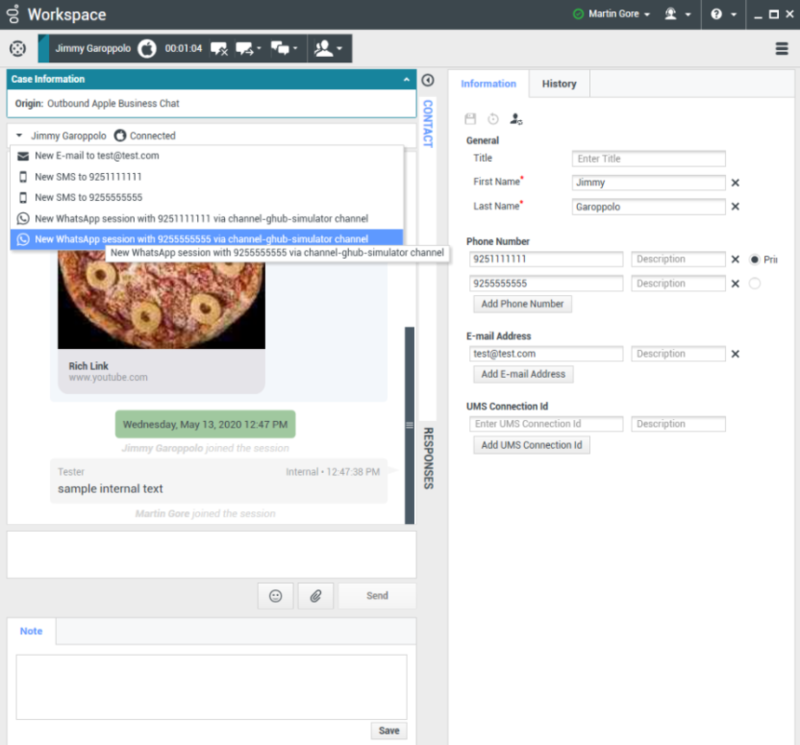Select primary radio for 9251111111
800x745 pixels.
[754, 259]
